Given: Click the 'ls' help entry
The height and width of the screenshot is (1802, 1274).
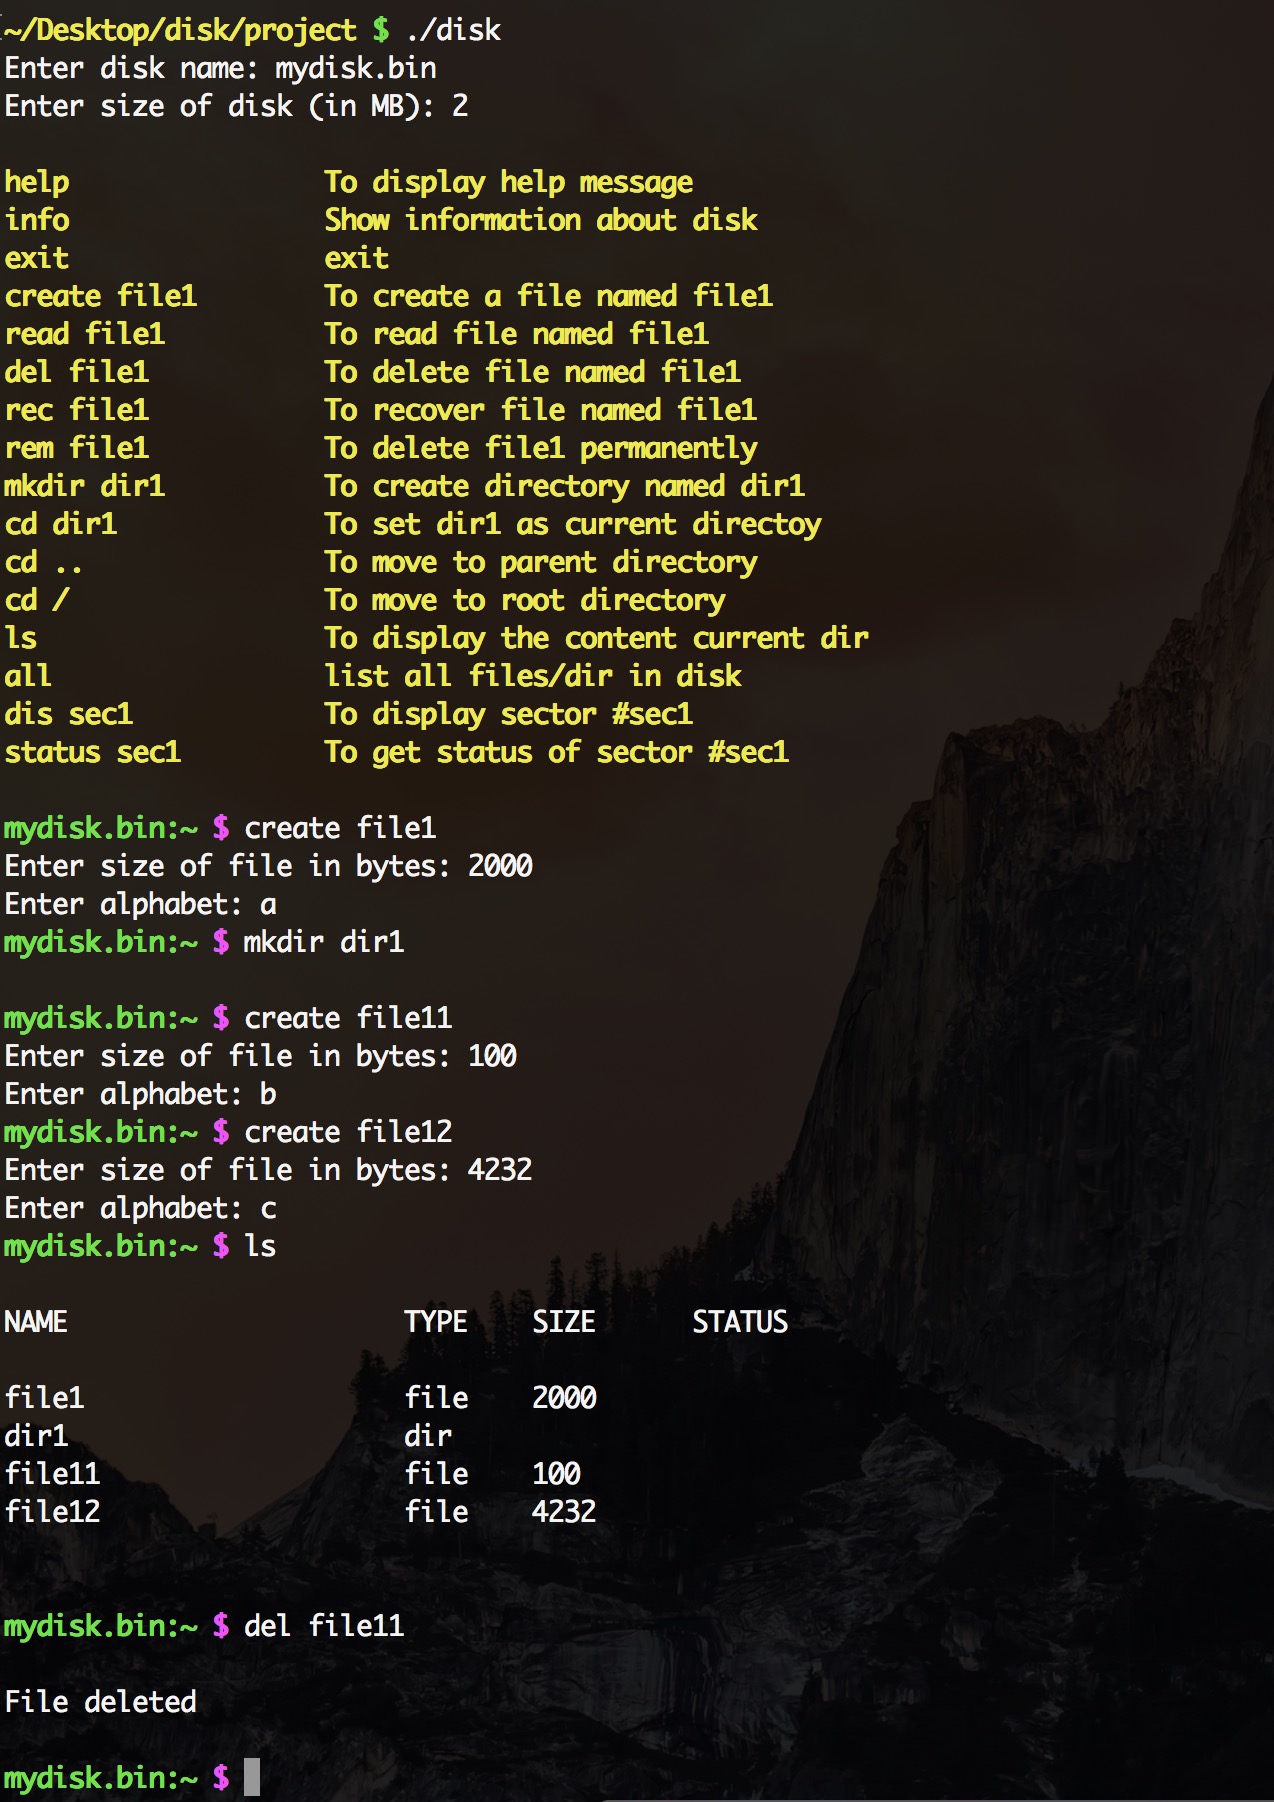Looking at the screenshot, I should 21,638.
